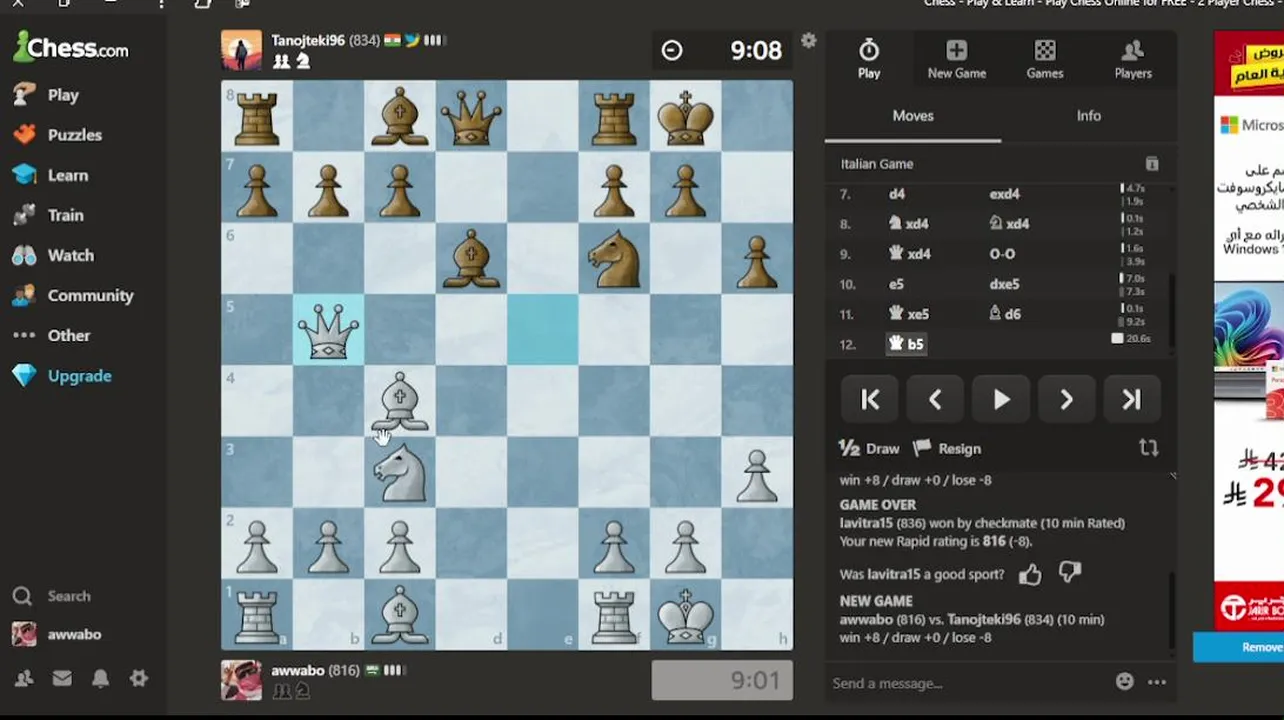Image resolution: width=1284 pixels, height=720 pixels.
Task: Jump to the last move
Action: point(1131,400)
